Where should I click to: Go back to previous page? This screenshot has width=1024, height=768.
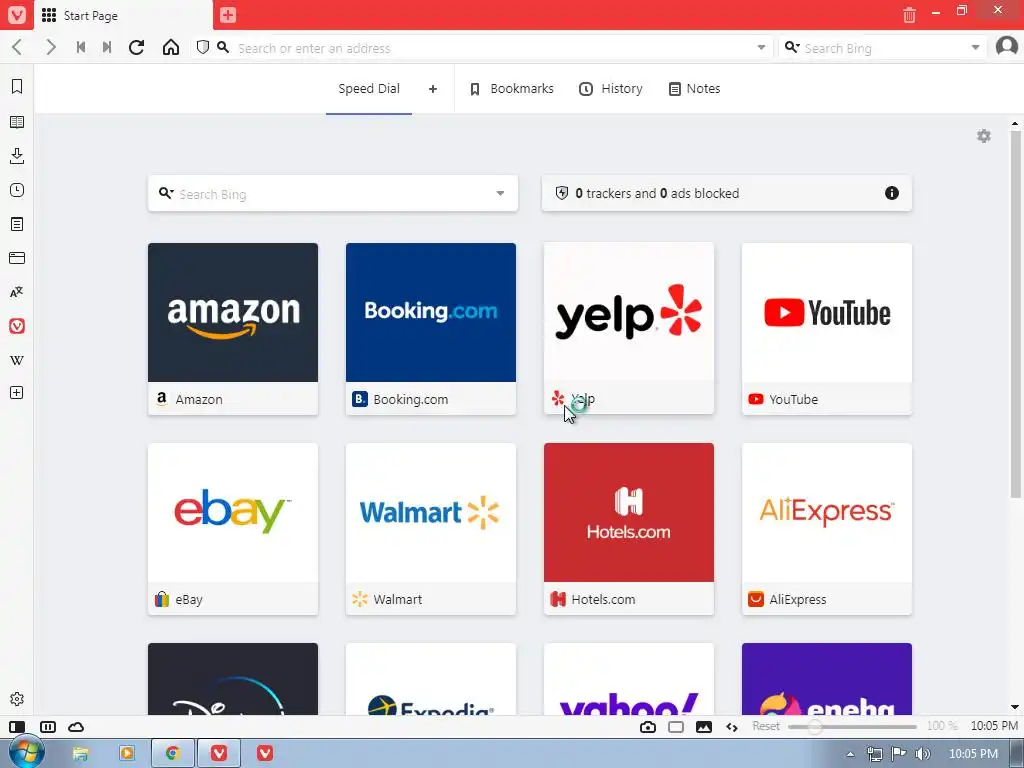point(18,47)
